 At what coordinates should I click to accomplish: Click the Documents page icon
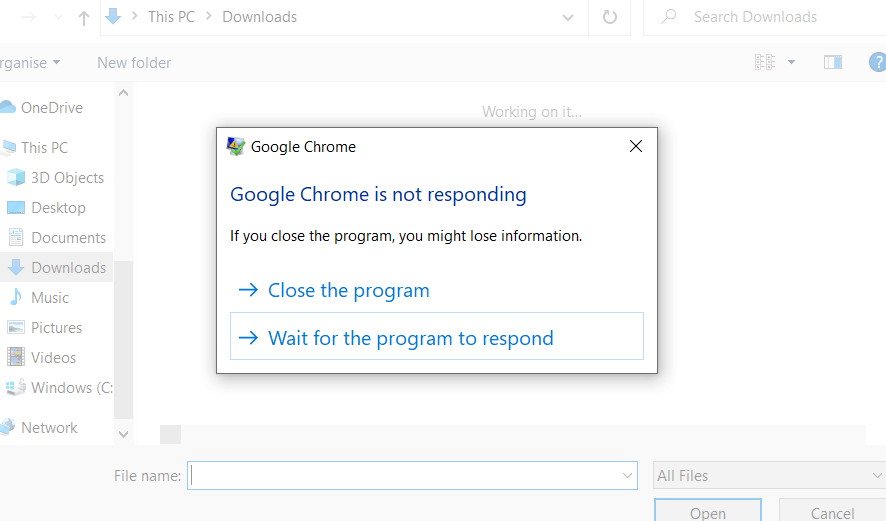pos(16,237)
